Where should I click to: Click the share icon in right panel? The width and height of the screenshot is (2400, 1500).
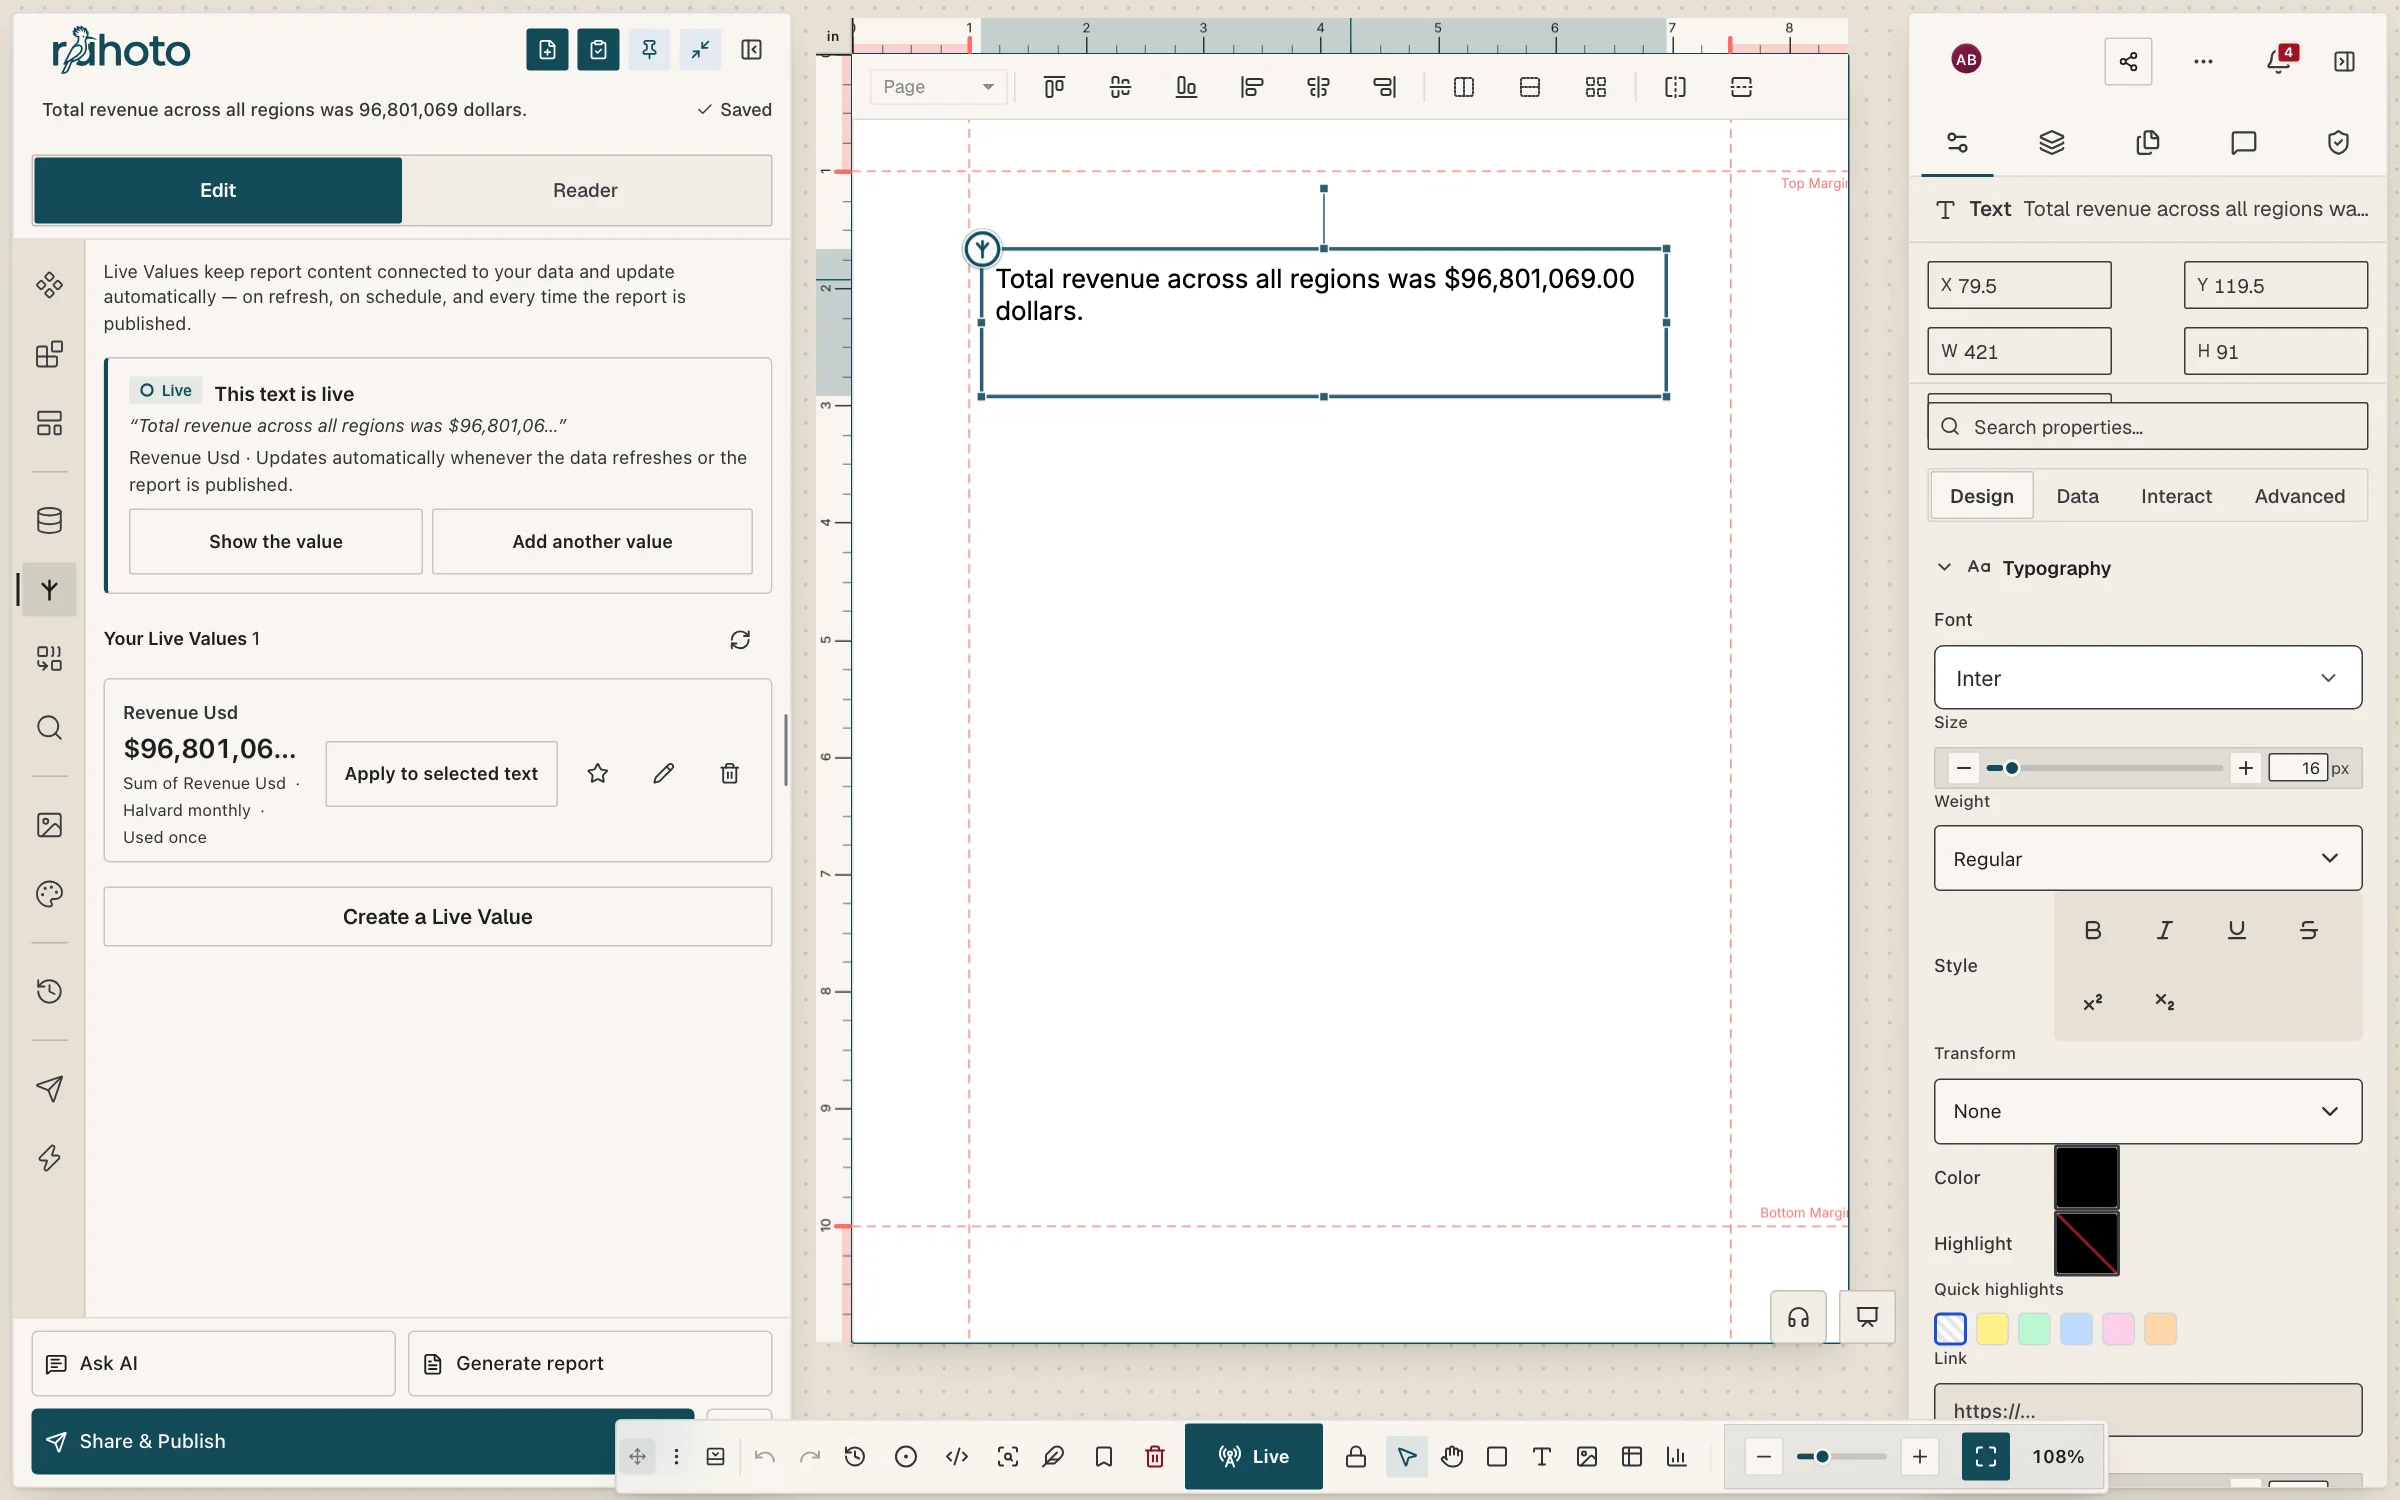point(2128,61)
